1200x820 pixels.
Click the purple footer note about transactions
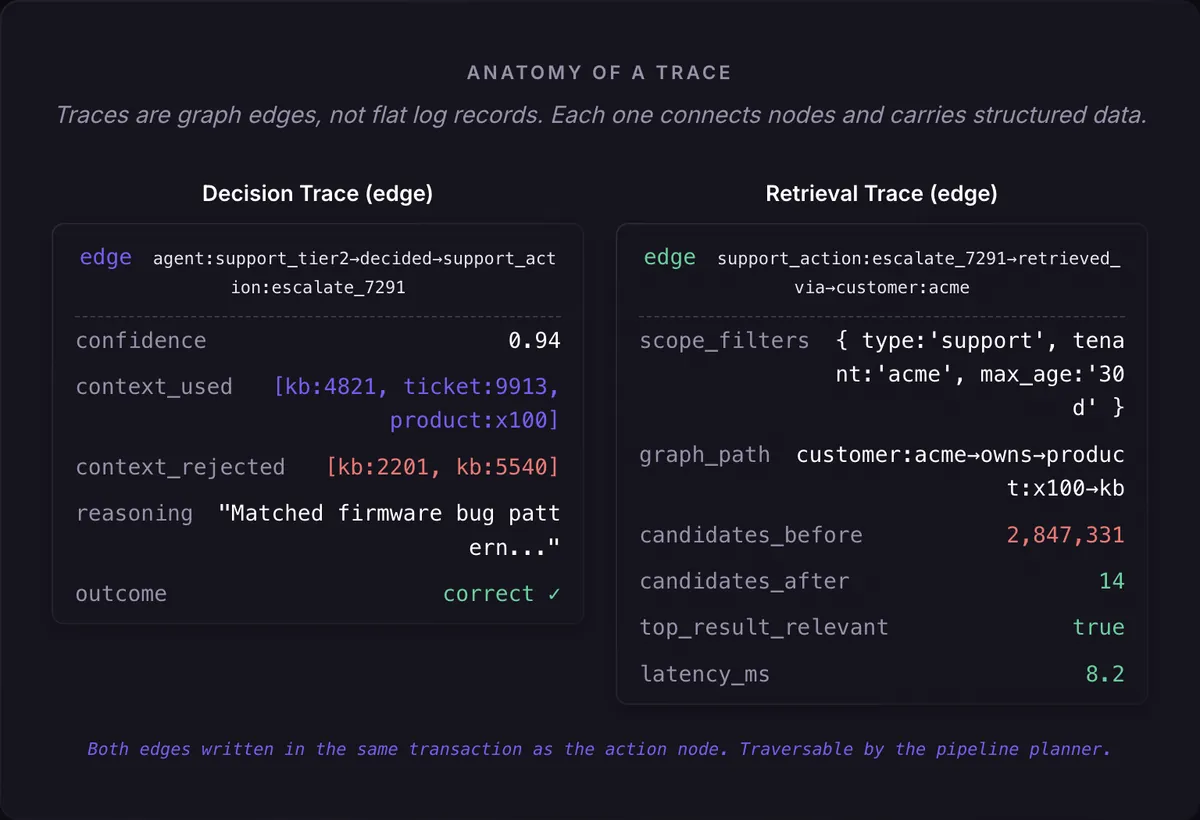click(x=599, y=749)
